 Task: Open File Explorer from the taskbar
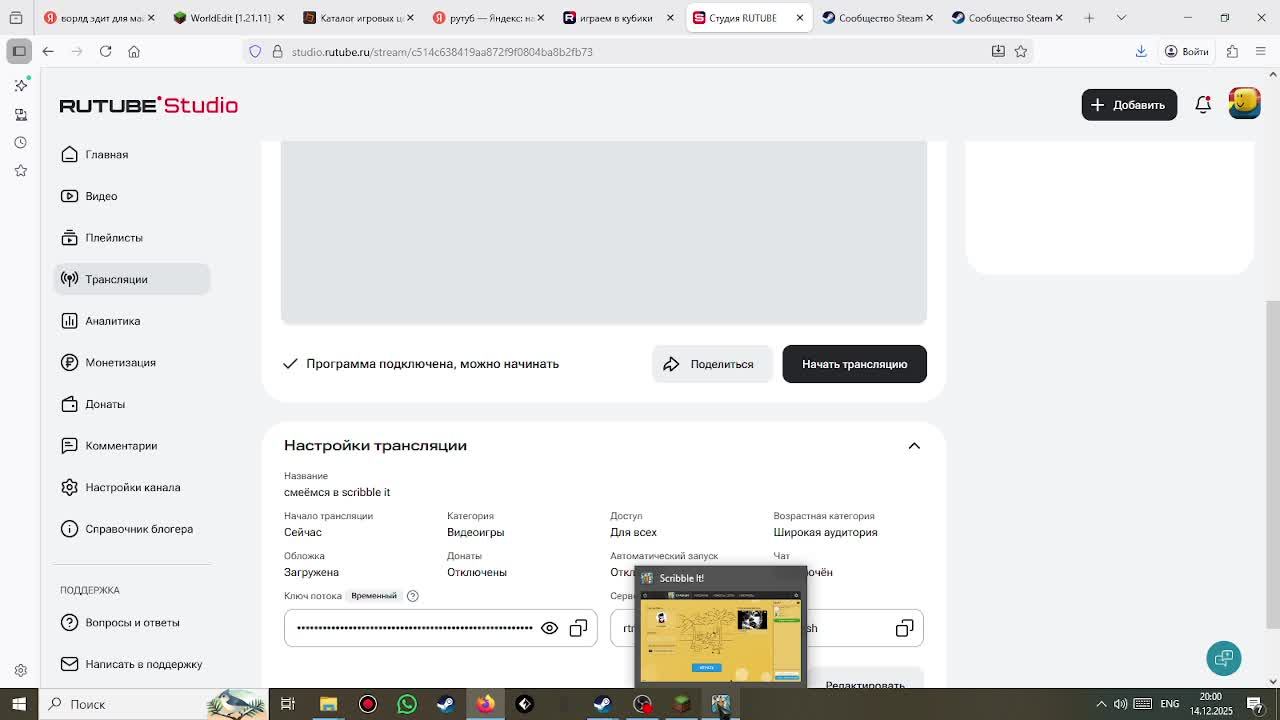coord(328,704)
